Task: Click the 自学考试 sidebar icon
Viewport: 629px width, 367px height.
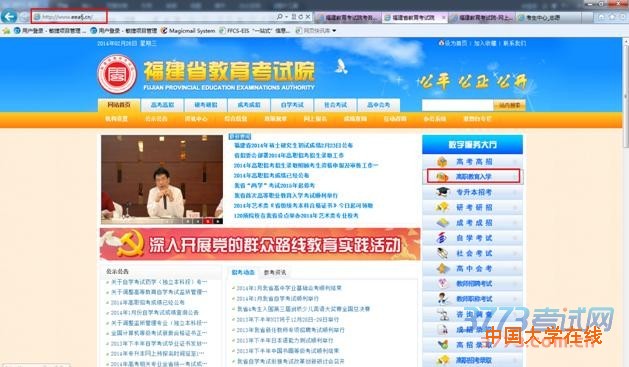Action: [442, 238]
